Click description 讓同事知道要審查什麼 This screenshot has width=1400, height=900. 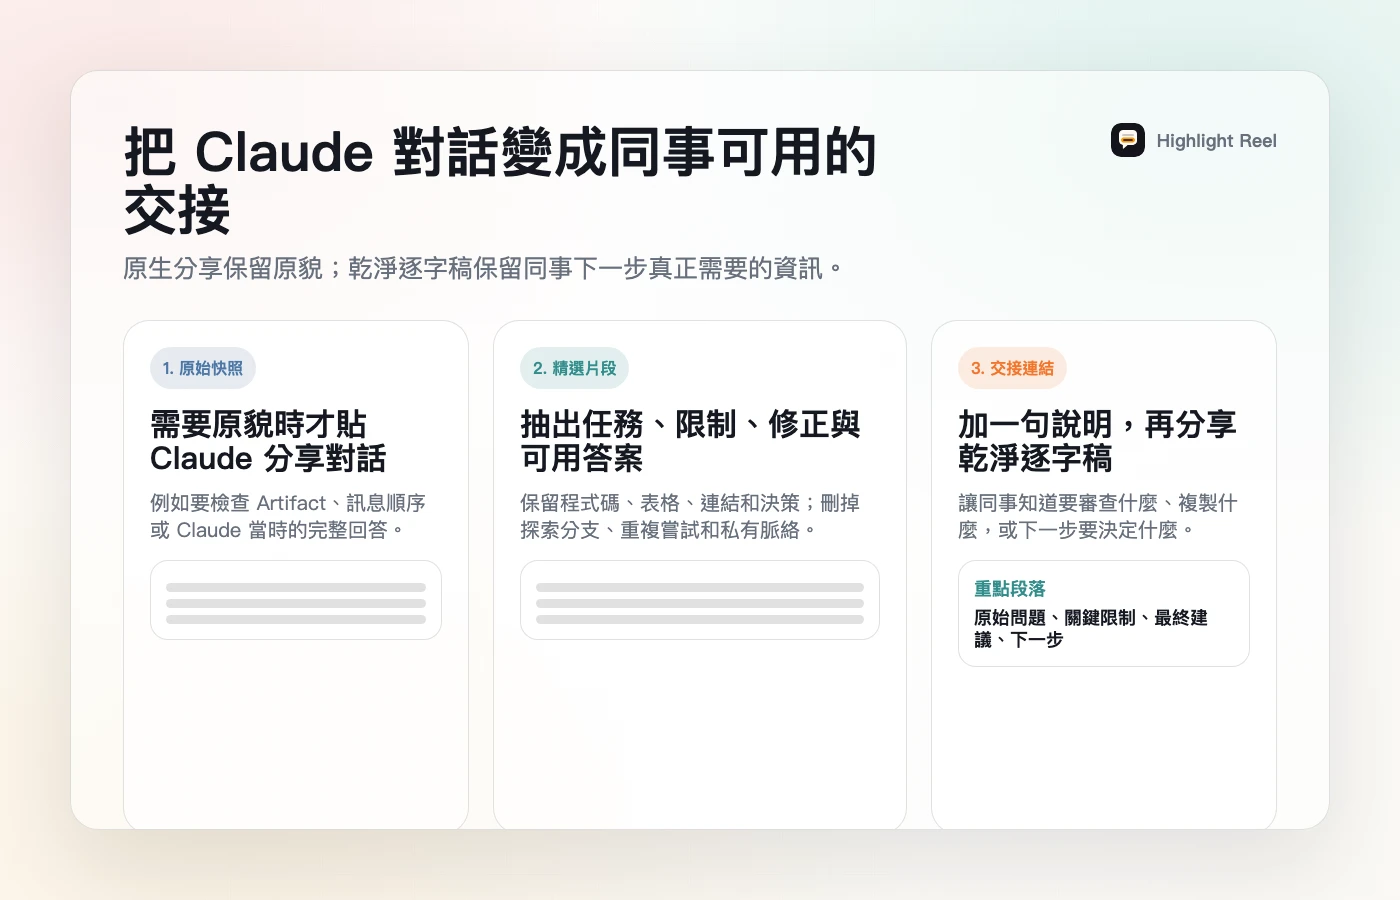click(x=1097, y=516)
